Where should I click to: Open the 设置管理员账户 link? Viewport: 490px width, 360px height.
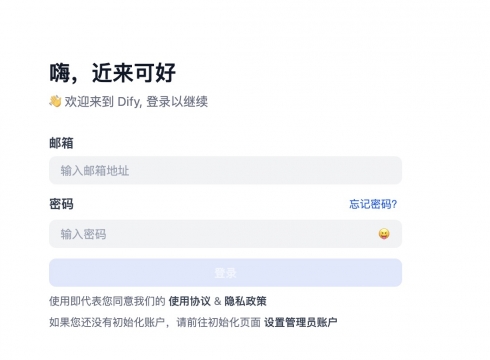[301, 322]
